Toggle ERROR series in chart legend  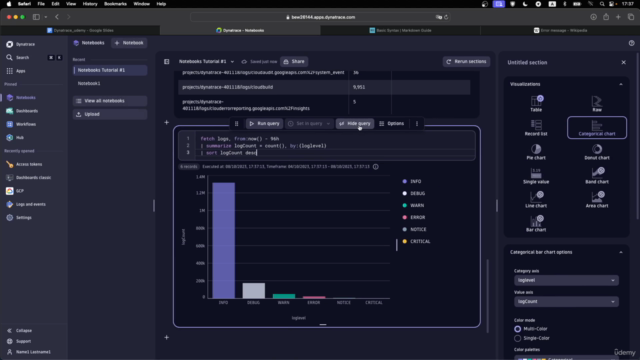[413, 218]
